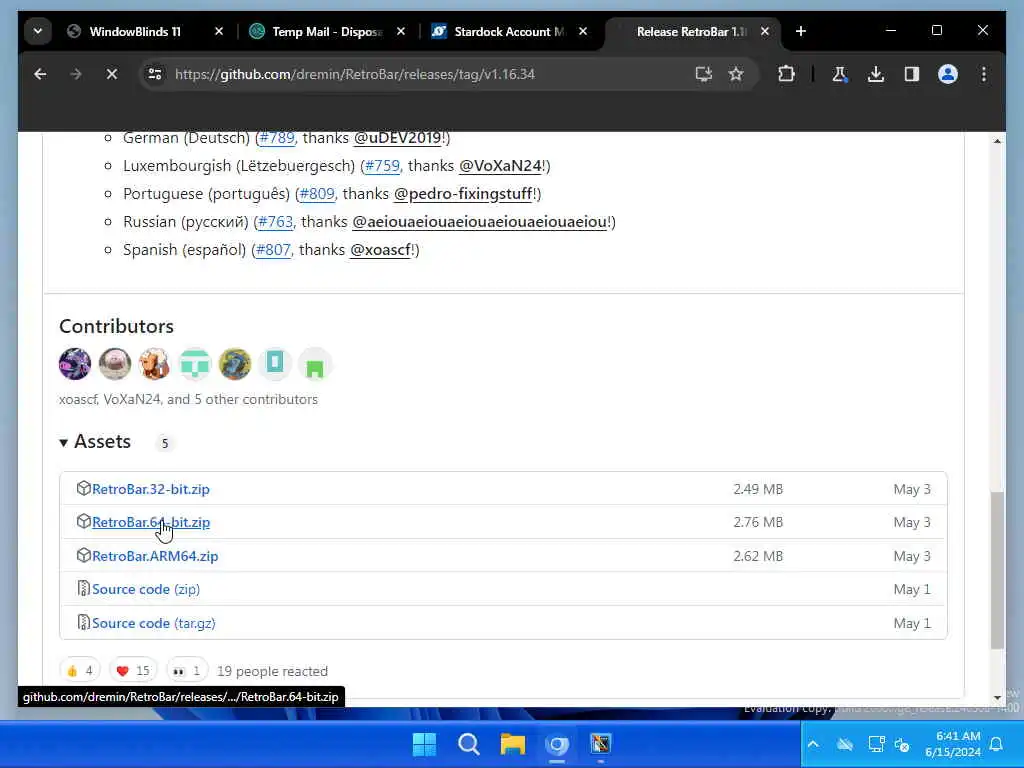The height and width of the screenshot is (768, 1024).
Task: Open the Downloads icon
Action: point(876,74)
